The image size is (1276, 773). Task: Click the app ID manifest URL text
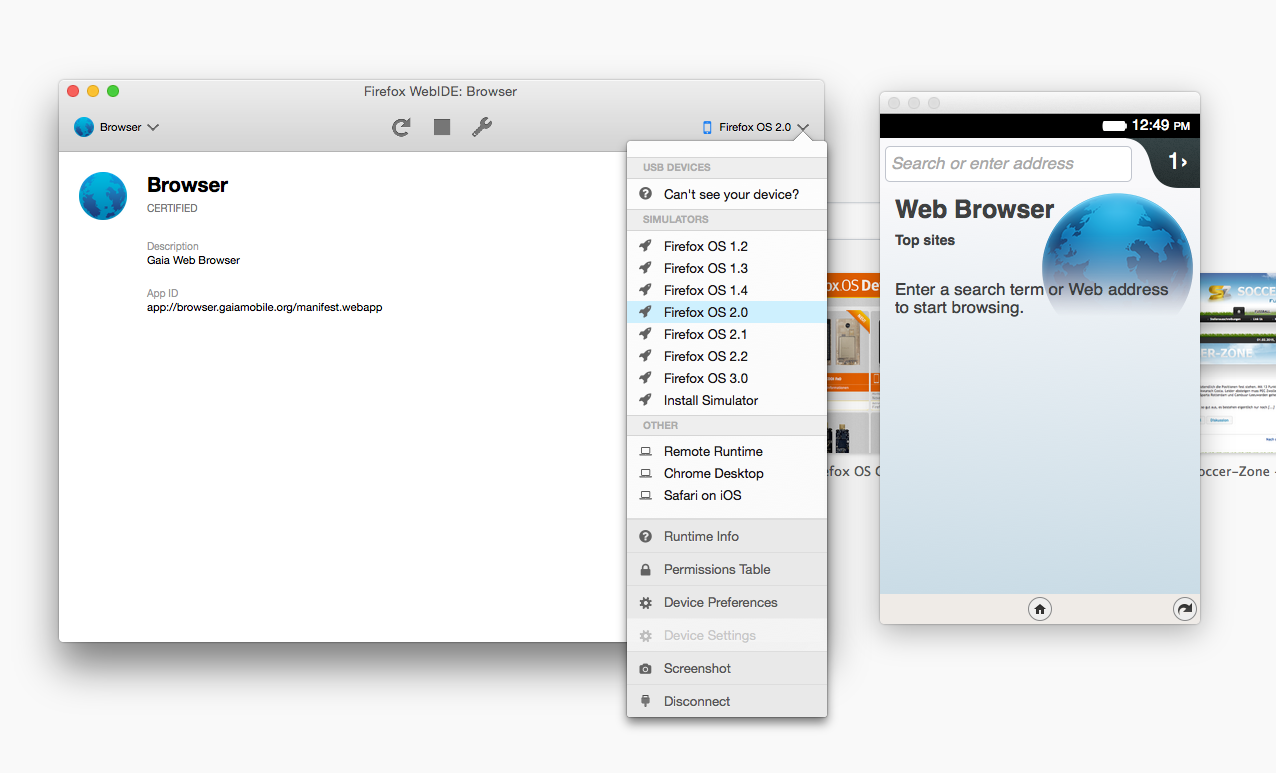[265, 307]
